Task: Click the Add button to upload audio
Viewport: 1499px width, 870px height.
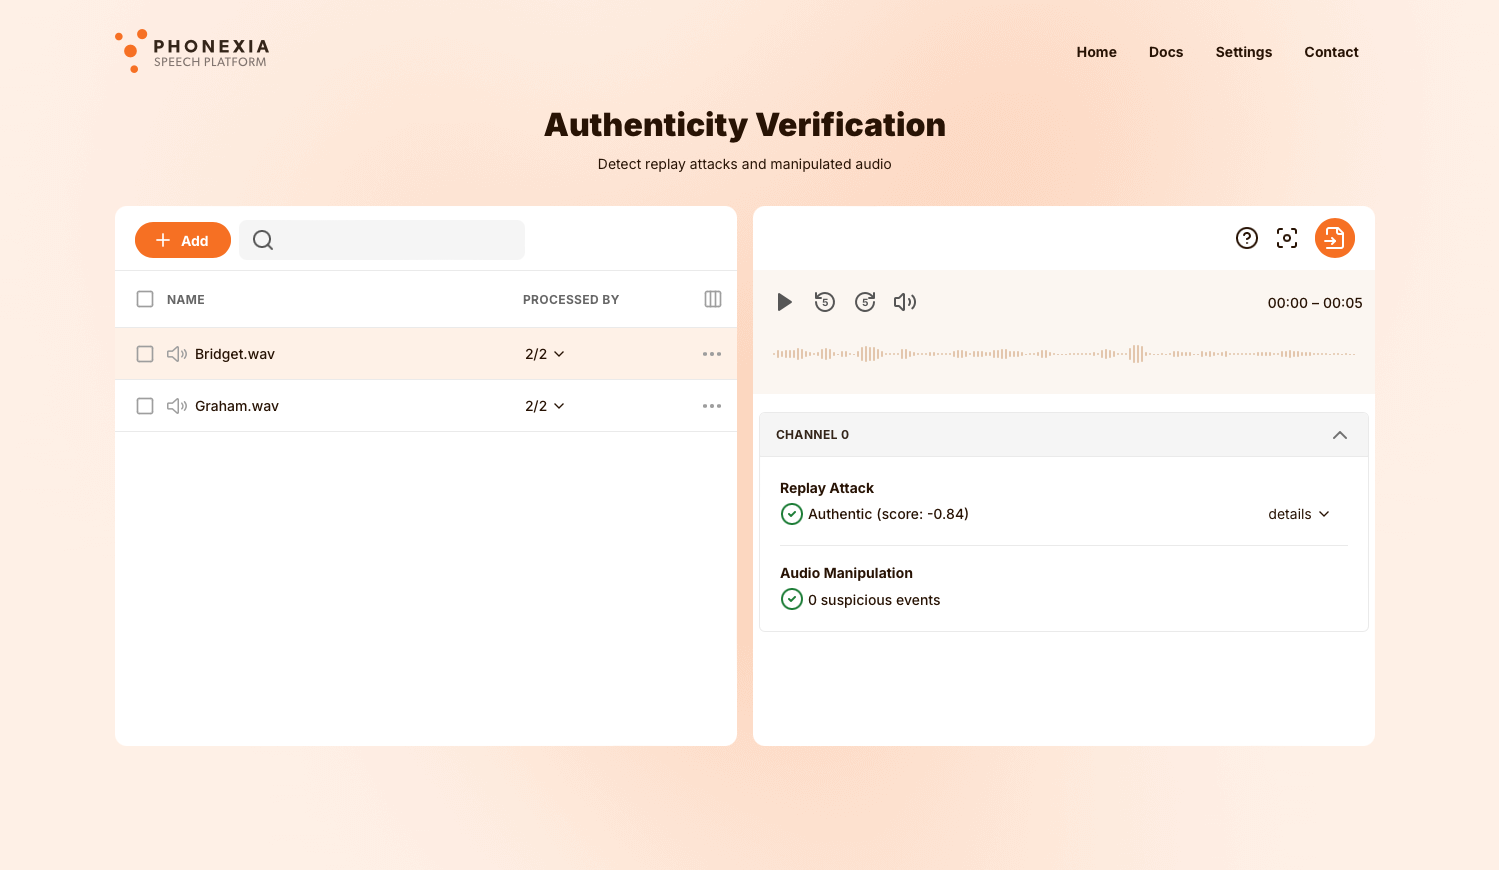Action: tap(182, 240)
